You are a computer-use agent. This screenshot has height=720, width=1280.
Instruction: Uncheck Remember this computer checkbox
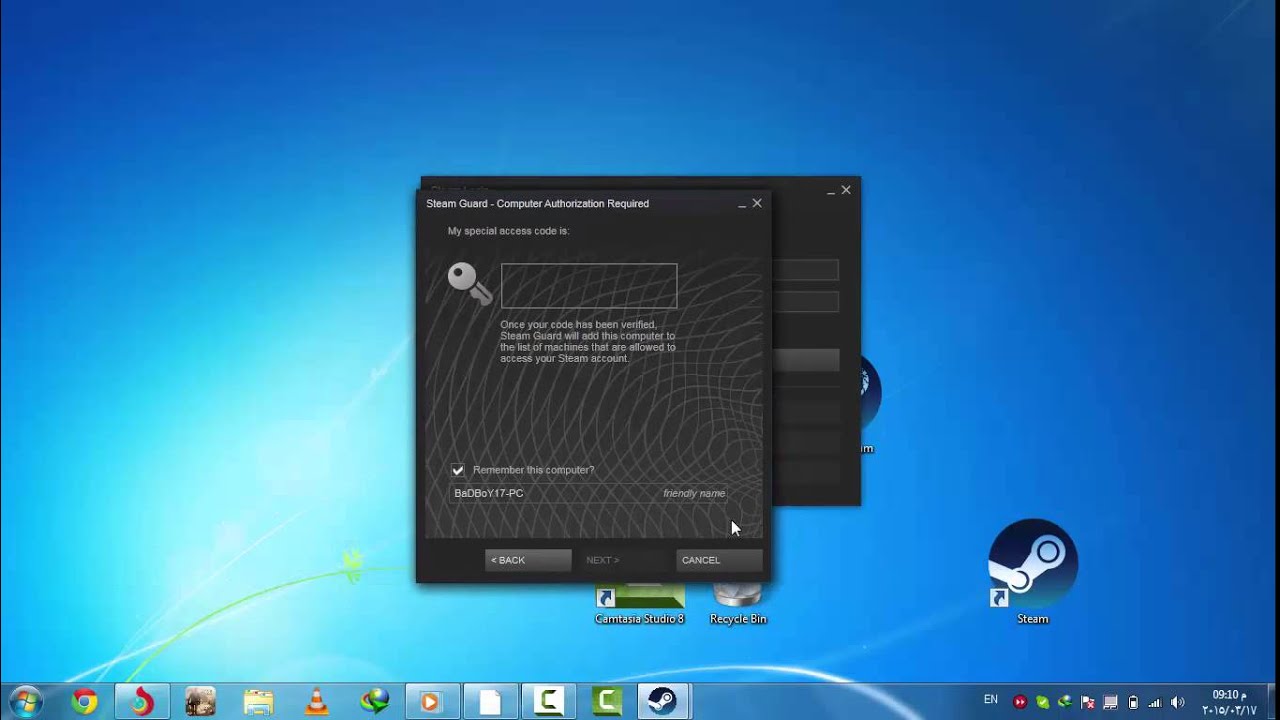point(458,470)
